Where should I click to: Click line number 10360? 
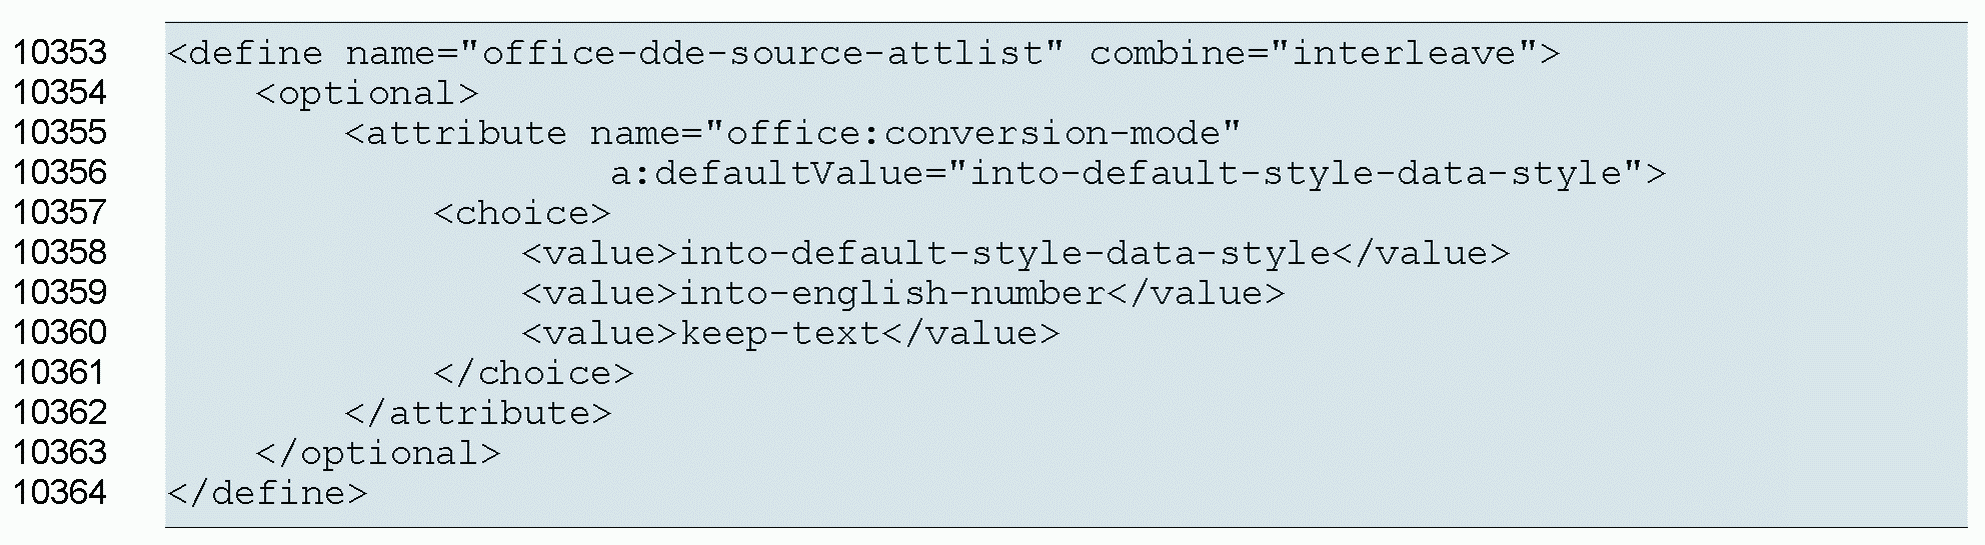pos(59,332)
